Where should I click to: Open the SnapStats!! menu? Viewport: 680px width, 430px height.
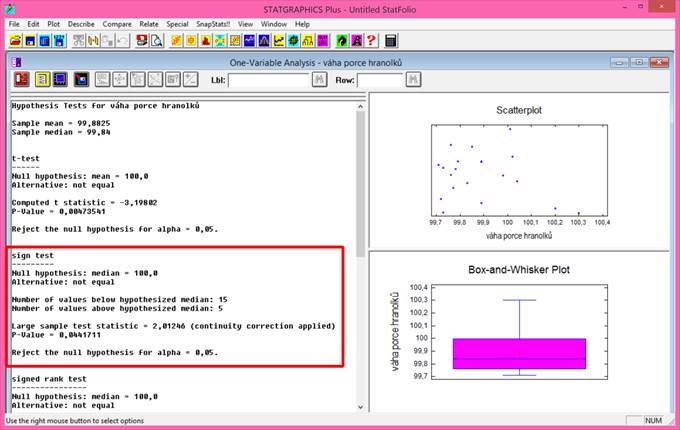pyautogui.click(x=213, y=24)
